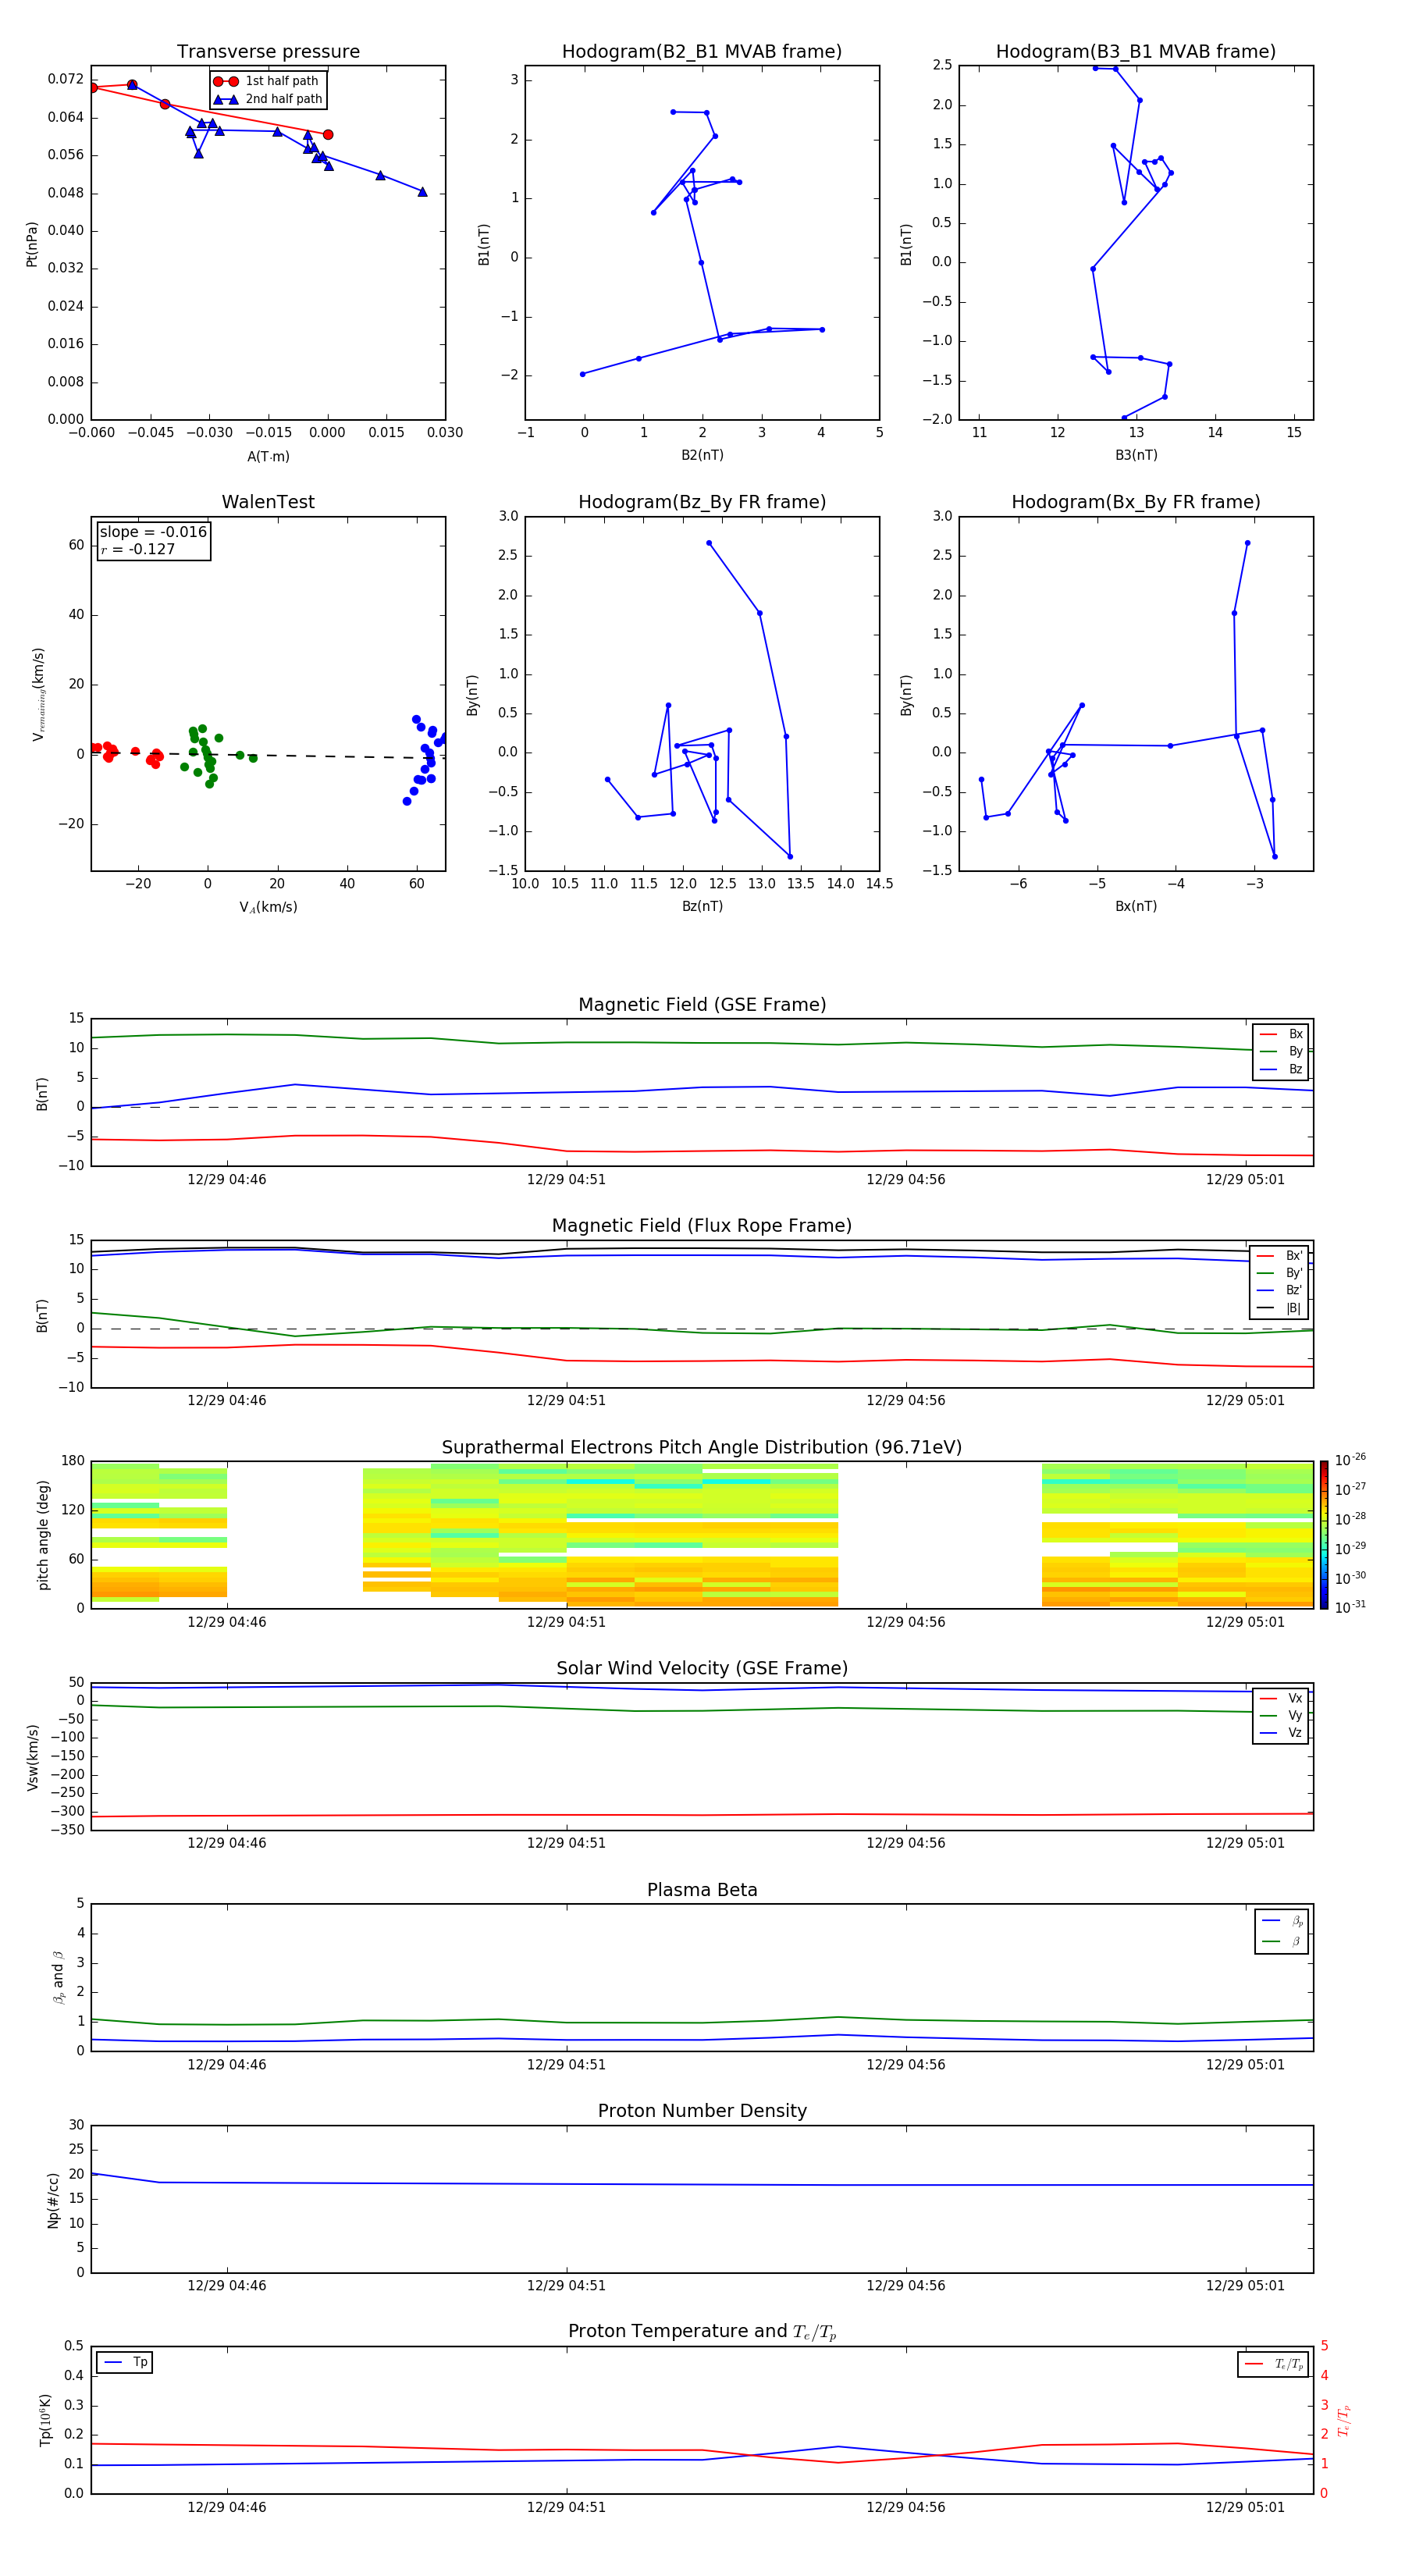Screen dimensions: 1405x2576
Task: Click the By legend entry in GSE Frame panel
Action: coord(1281,1051)
